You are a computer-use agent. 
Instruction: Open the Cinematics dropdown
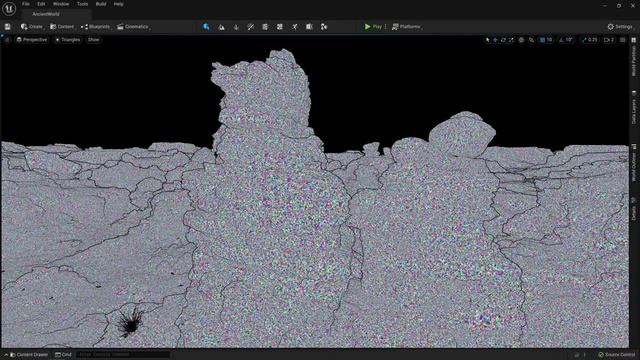point(133,27)
